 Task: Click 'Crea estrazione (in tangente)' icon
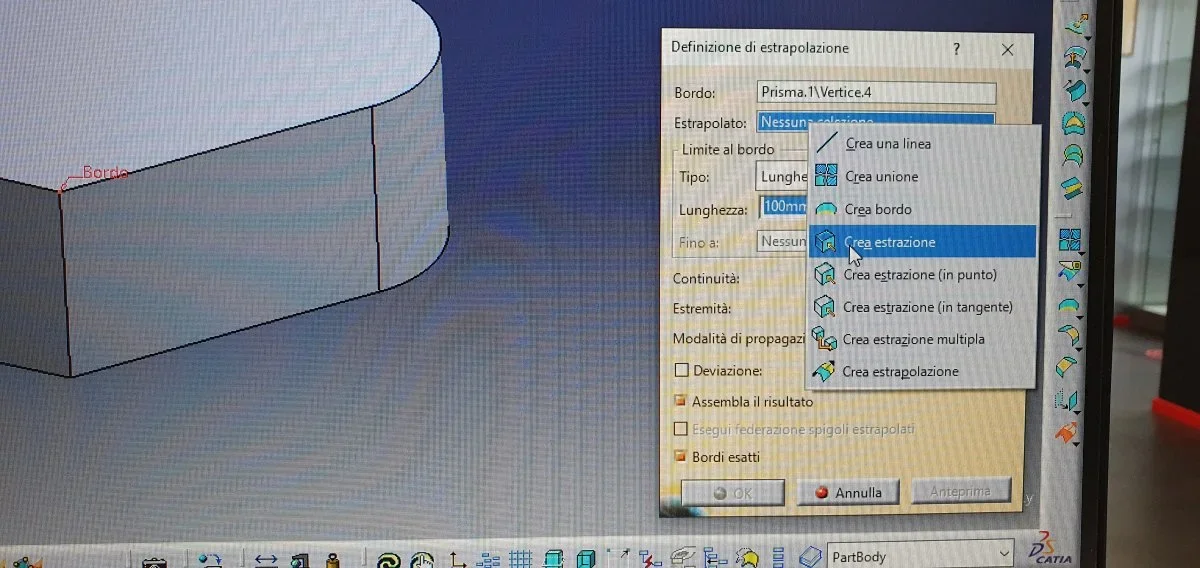(x=825, y=306)
